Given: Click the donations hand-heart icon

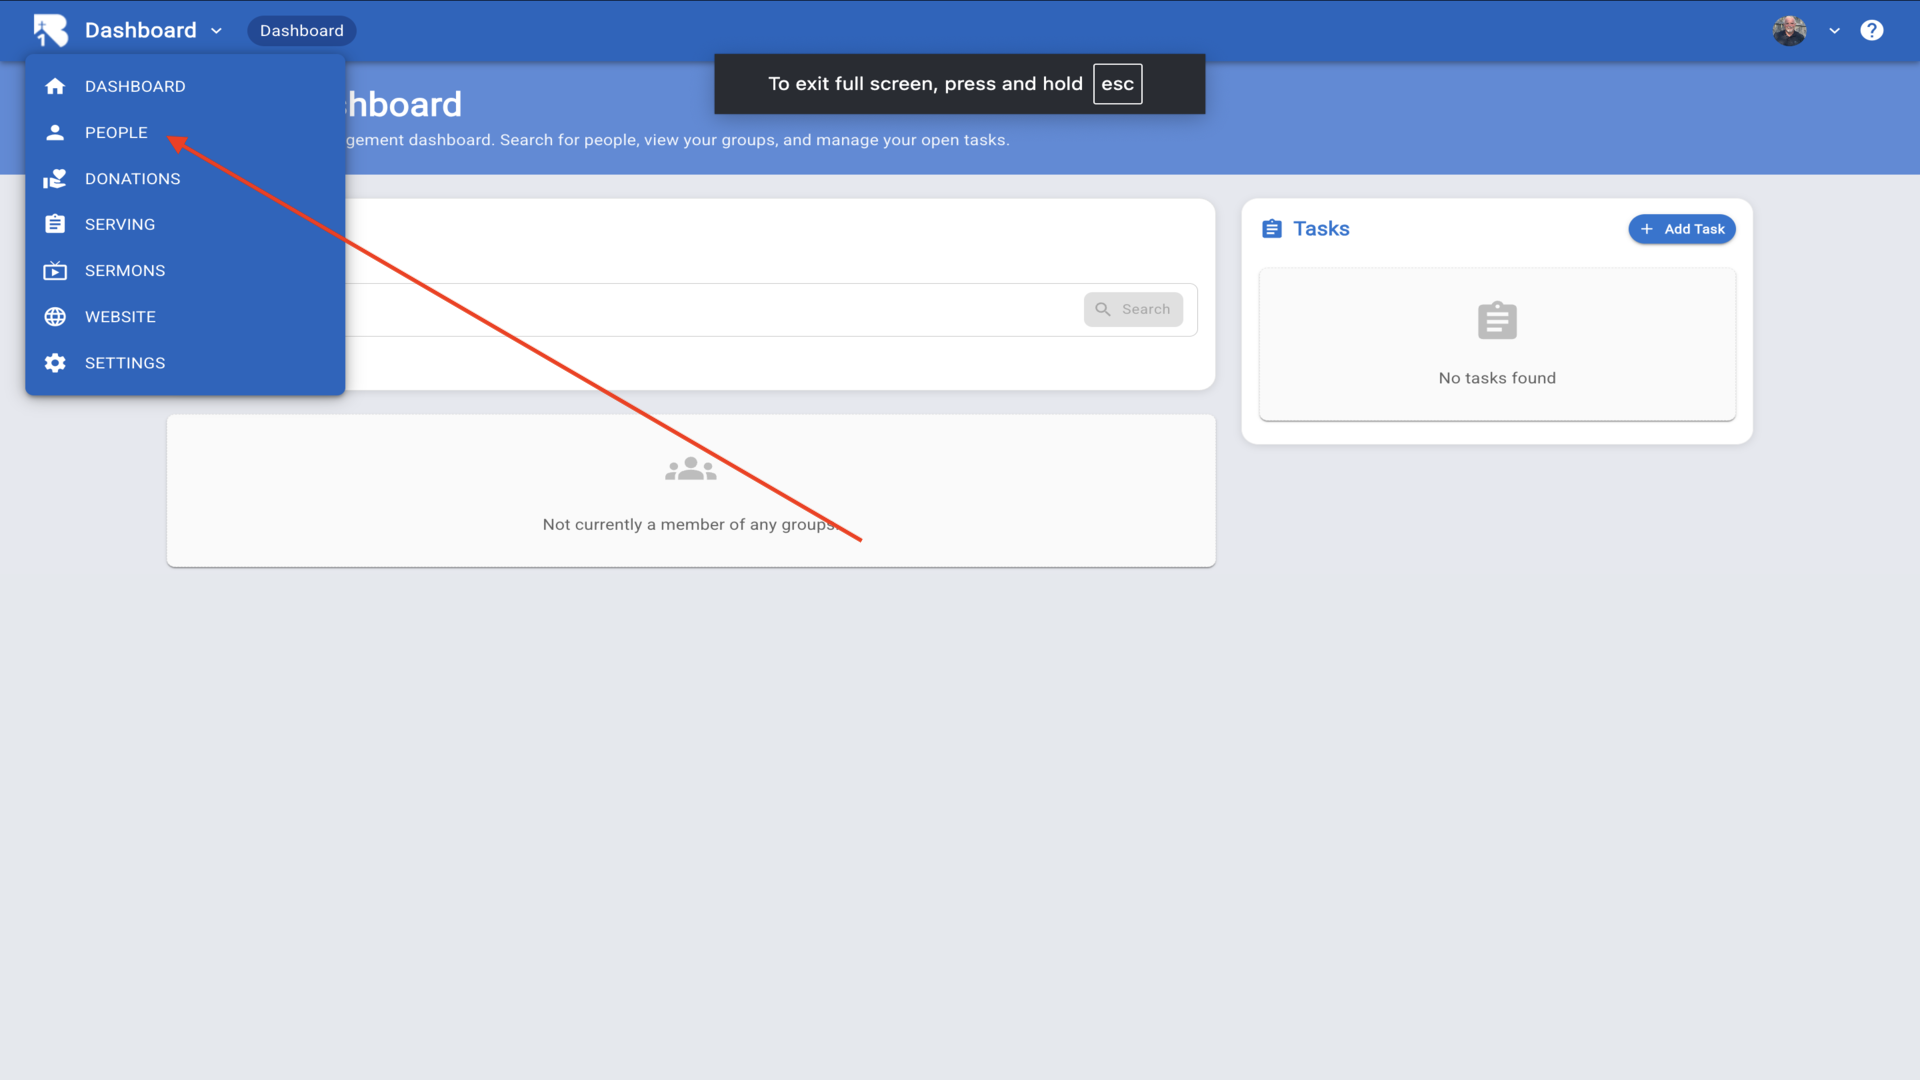Looking at the screenshot, I should [x=55, y=179].
